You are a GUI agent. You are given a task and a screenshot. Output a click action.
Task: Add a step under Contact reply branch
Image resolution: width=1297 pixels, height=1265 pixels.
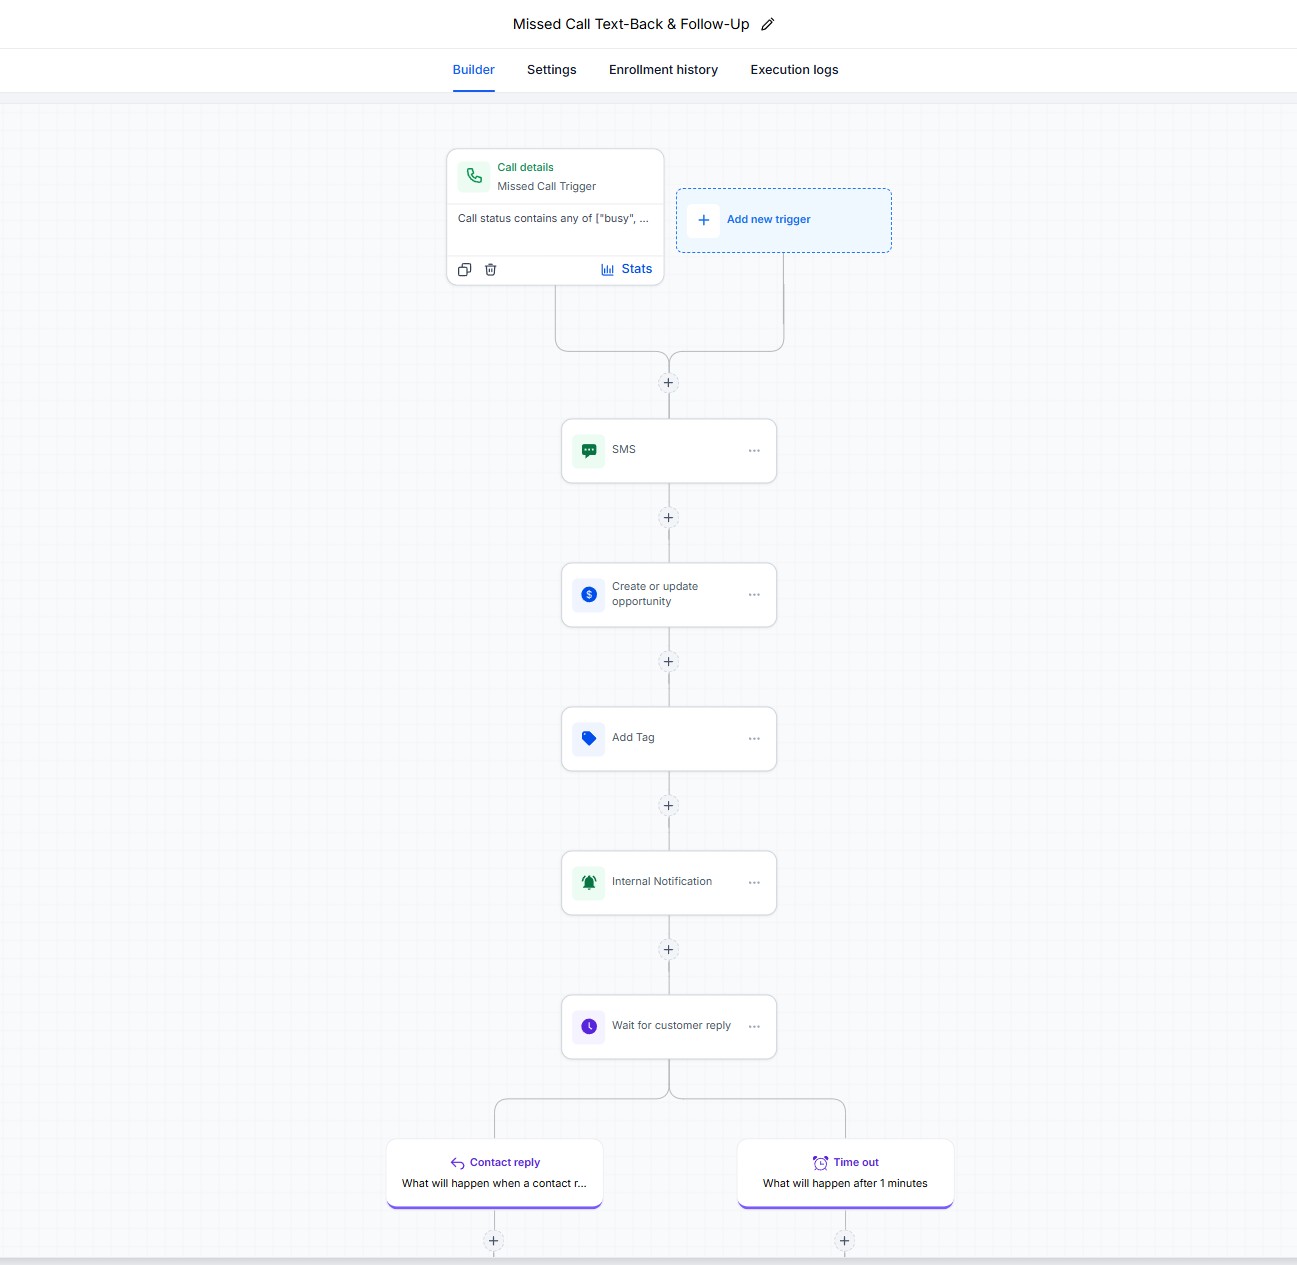[x=493, y=1241]
